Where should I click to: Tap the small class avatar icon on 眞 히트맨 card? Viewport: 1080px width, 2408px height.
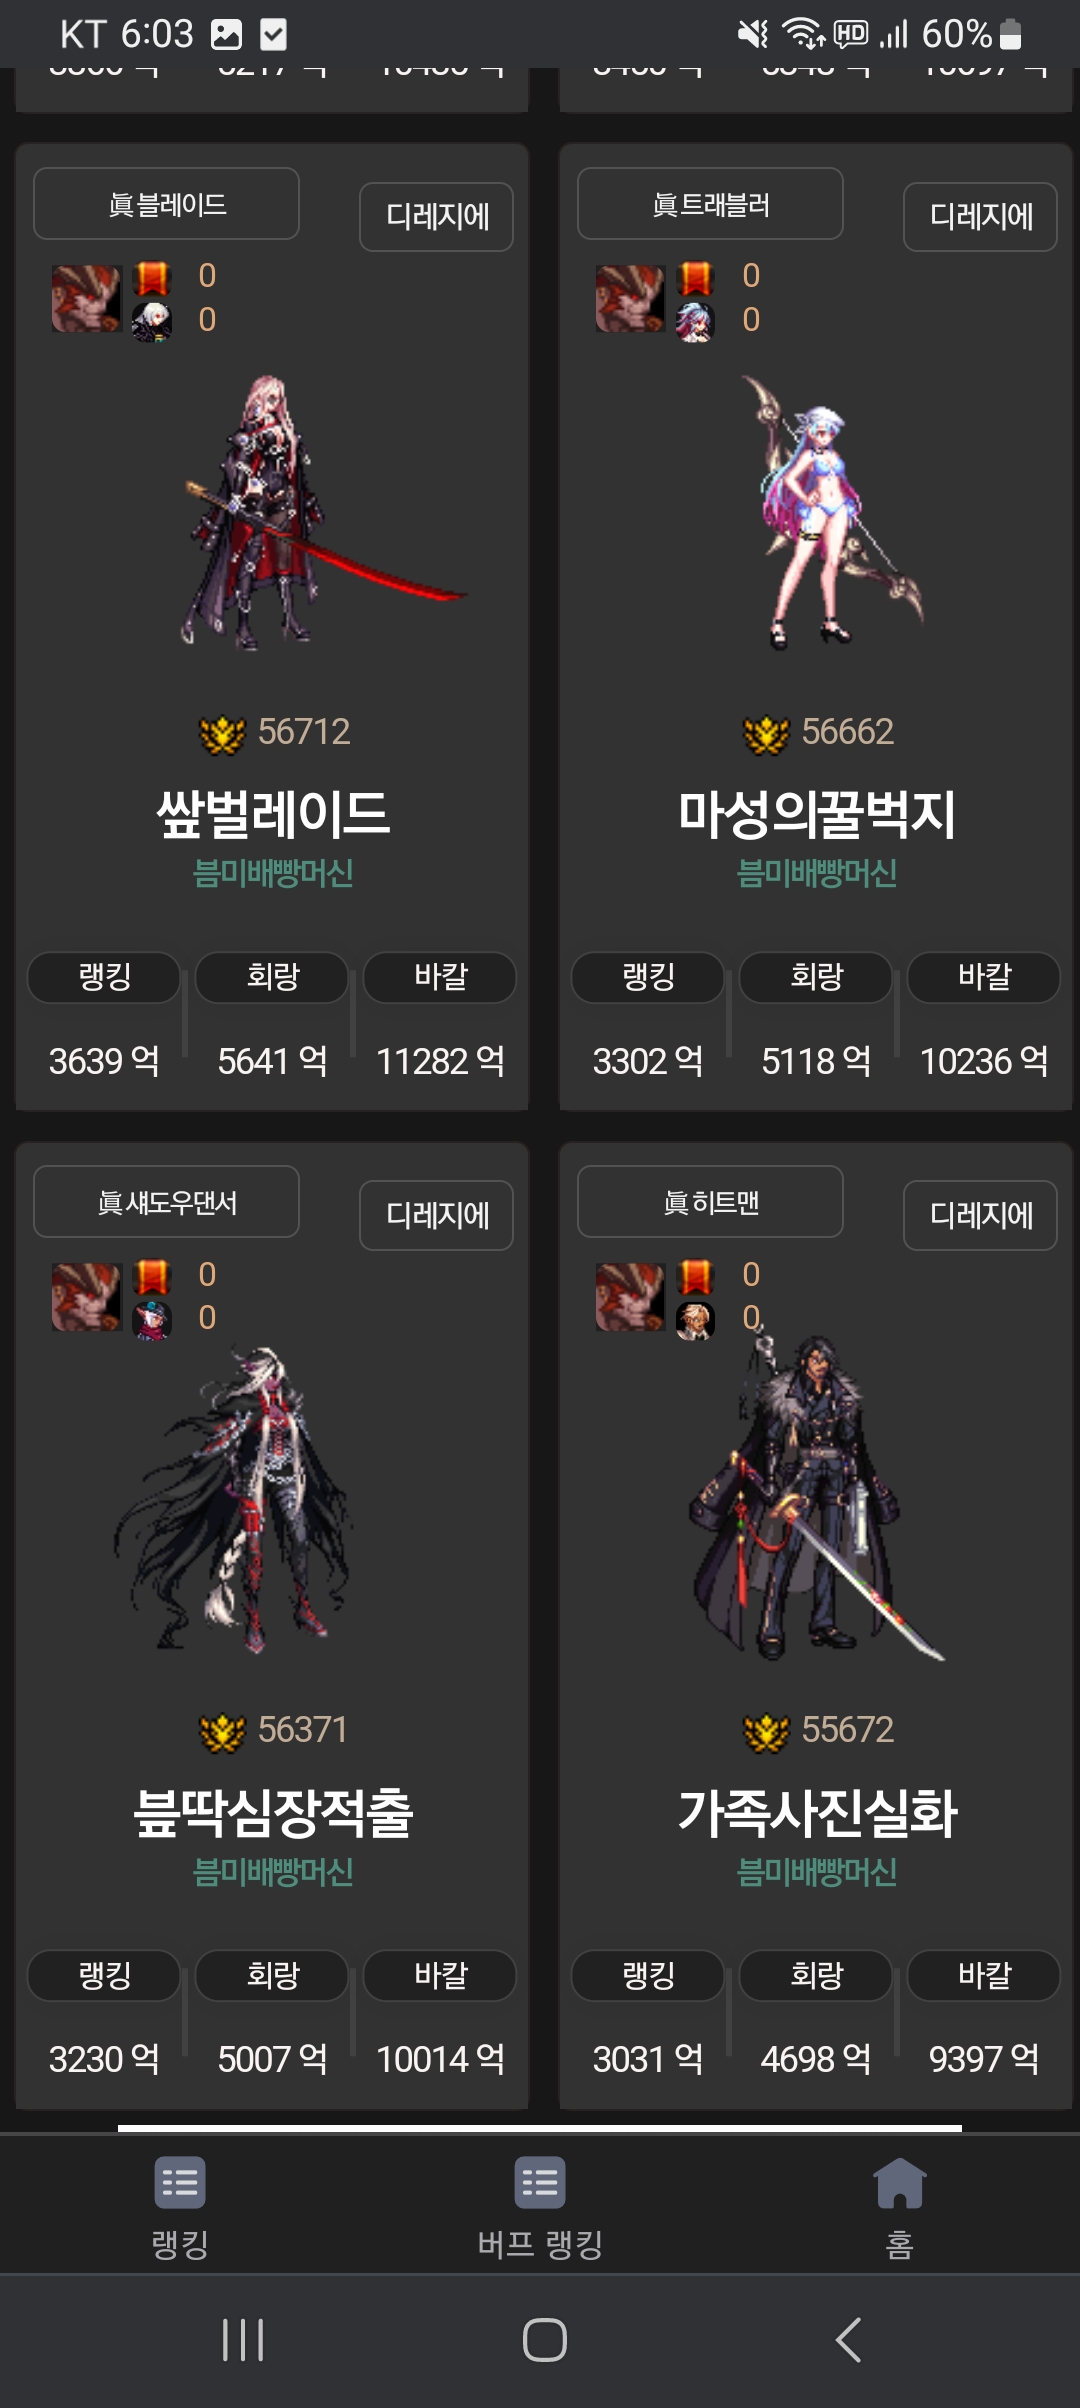click(x=695, y=1320)
